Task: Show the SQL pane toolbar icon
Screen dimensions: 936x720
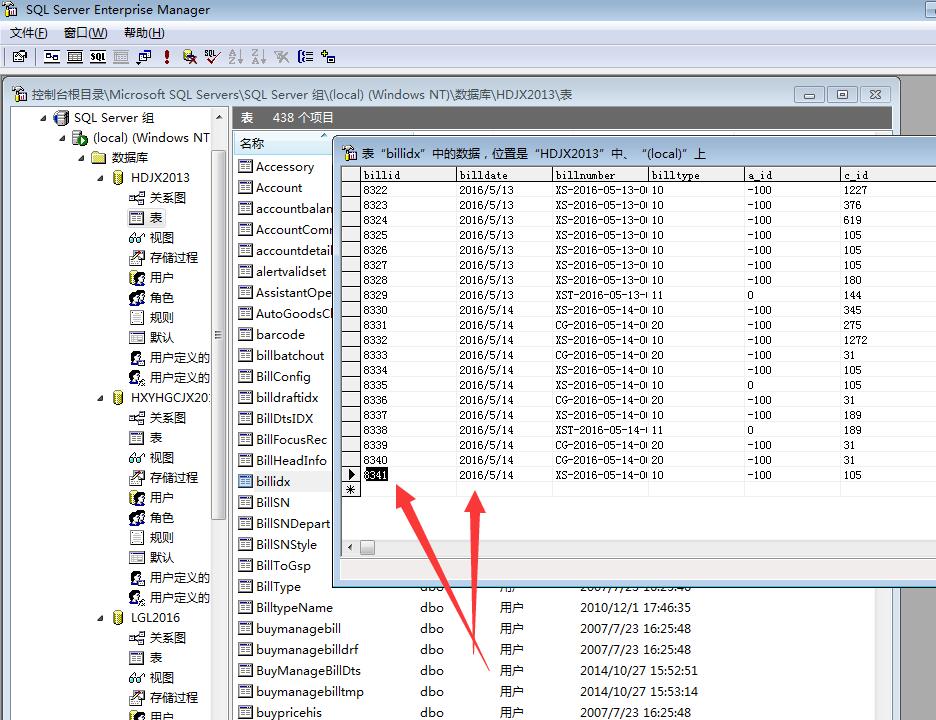Action: pyautogui.click(x=98, y=57)
